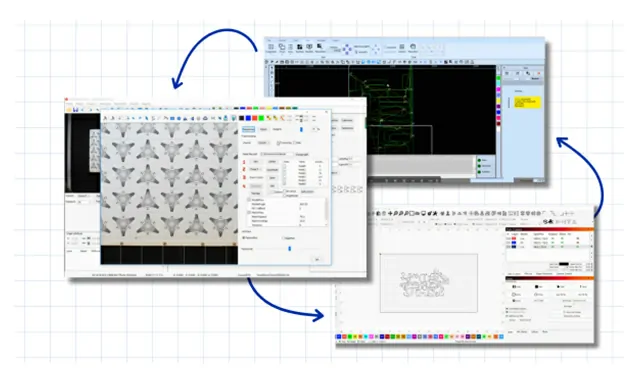The image size is (644, 385).
Task: Choose green layer color in black-canvas window palette
Action: tap(498, 78)
